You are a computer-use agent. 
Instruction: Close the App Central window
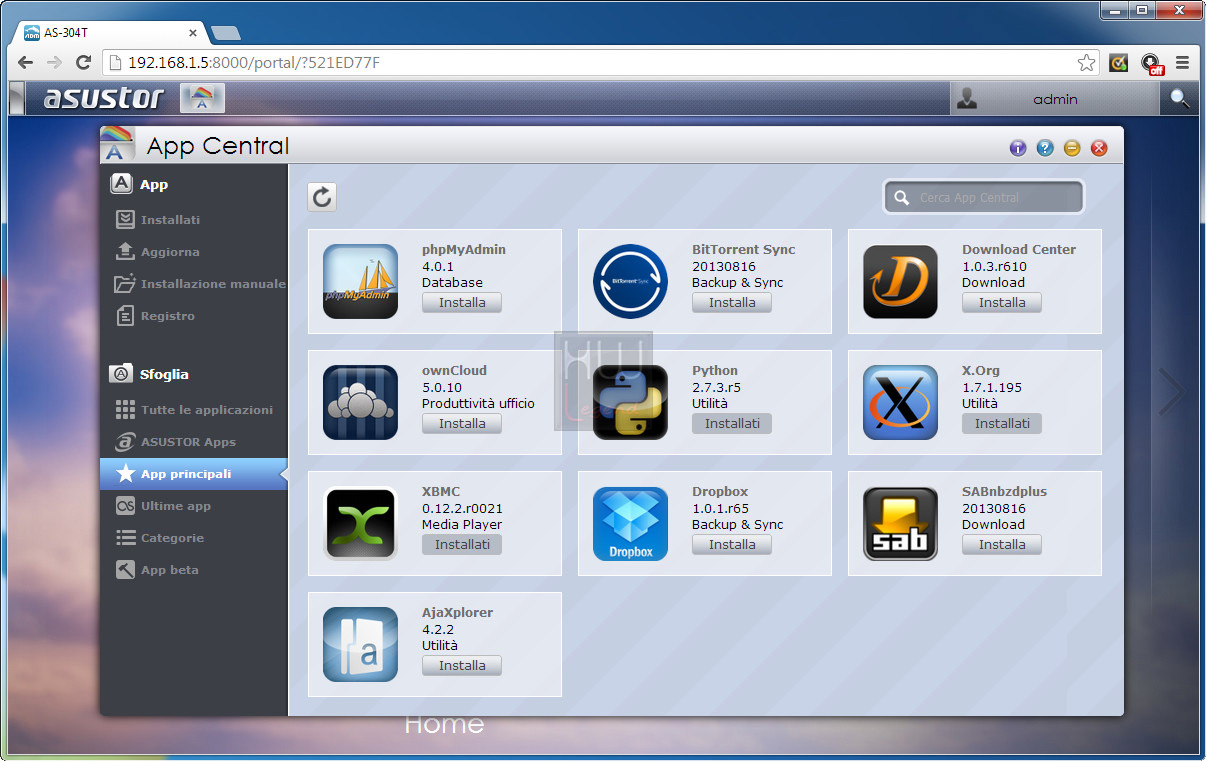(1099, 148)
